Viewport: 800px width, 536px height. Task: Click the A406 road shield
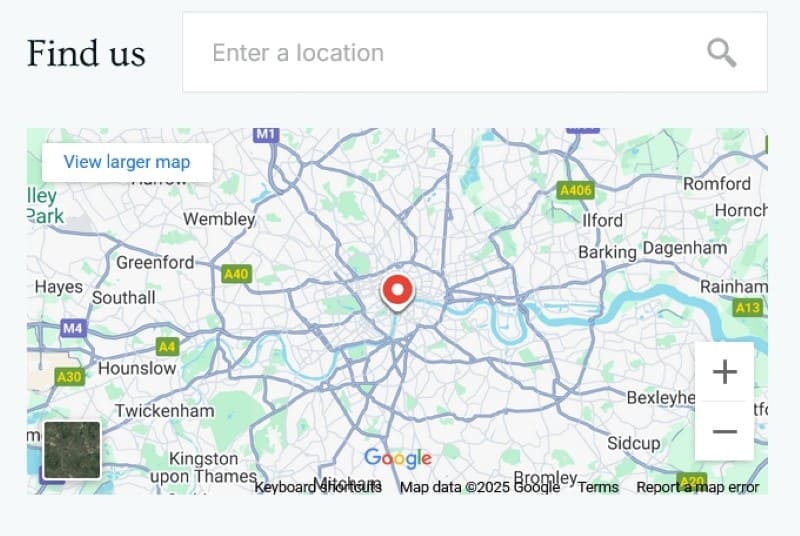[575, 189]
